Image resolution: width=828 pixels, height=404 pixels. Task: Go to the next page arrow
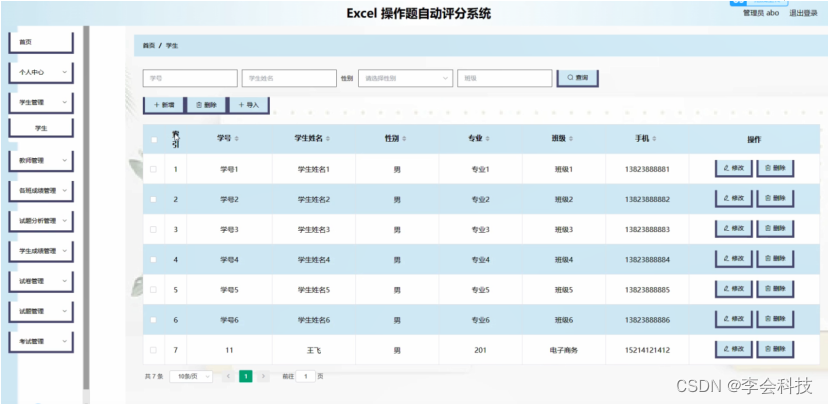click(264, 377)
